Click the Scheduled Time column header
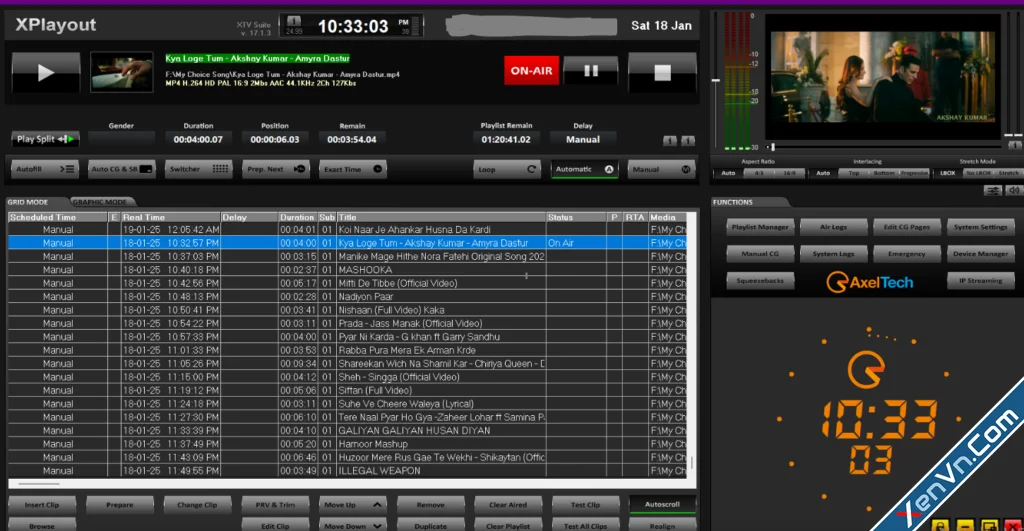This screenshot has height=531, width=1024. (57, 217)
